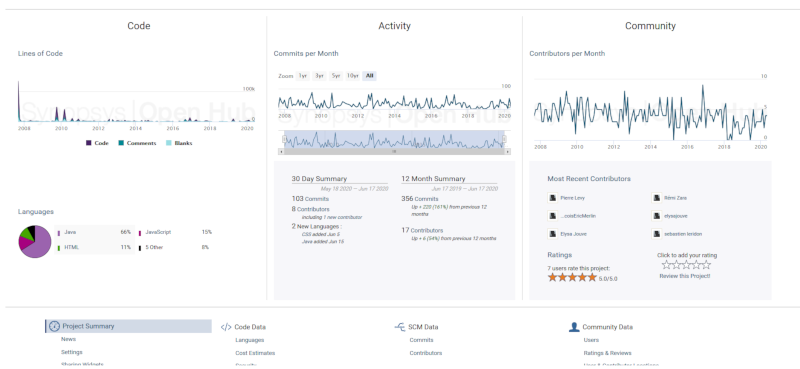Click the Project Summary gauge icon

pyautogui.click(x=55, y=326)
